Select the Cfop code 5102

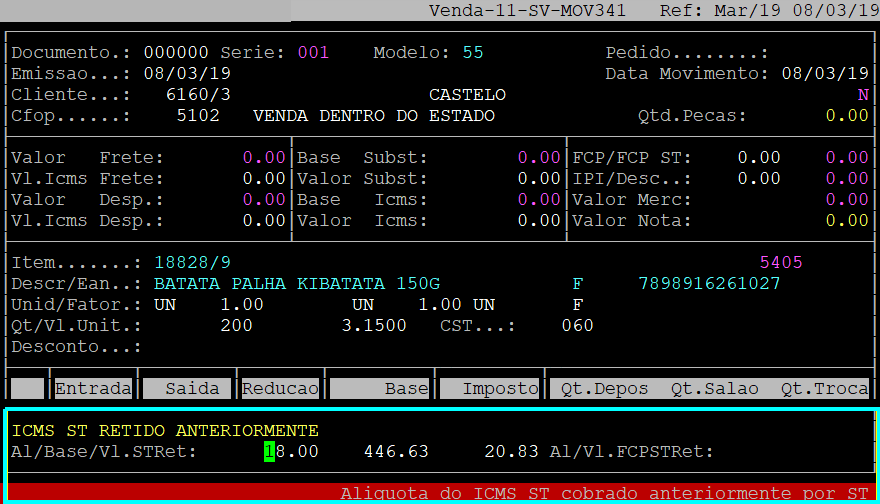[x=198, y=116]
